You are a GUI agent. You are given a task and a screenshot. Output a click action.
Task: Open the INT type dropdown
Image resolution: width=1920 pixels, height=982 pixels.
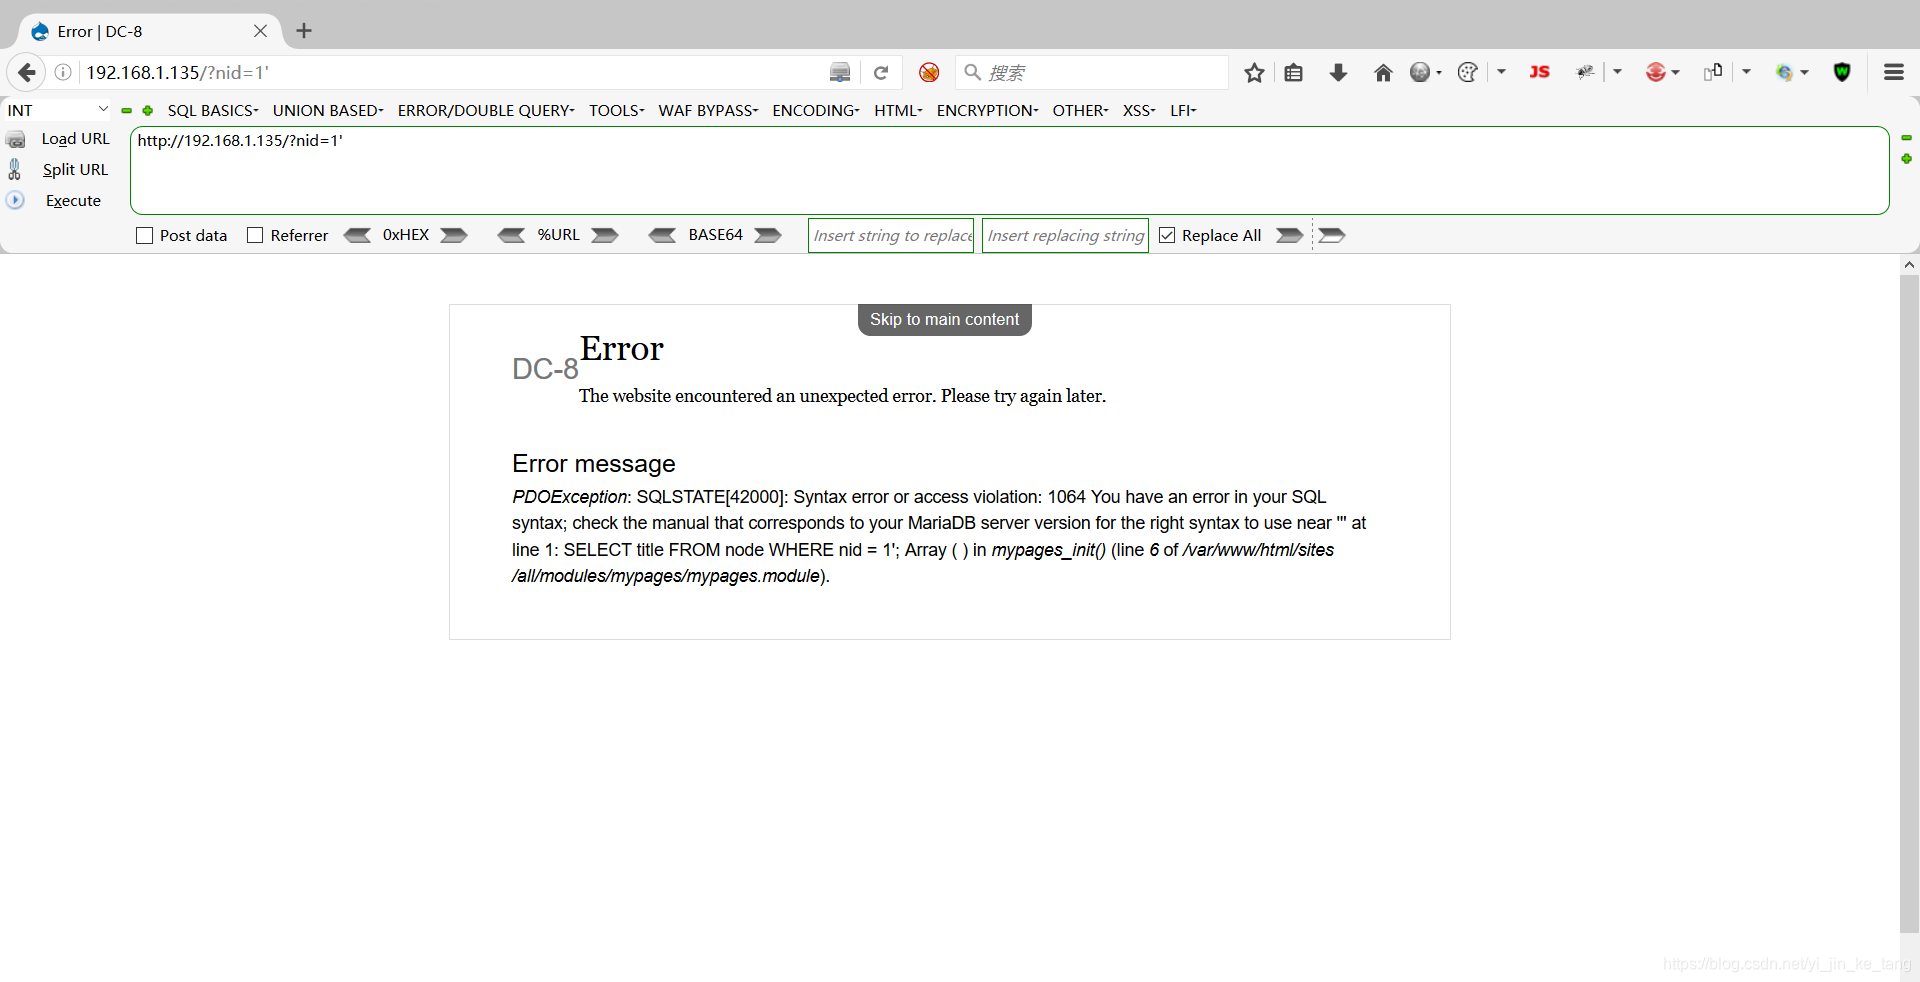click(57, 110)
